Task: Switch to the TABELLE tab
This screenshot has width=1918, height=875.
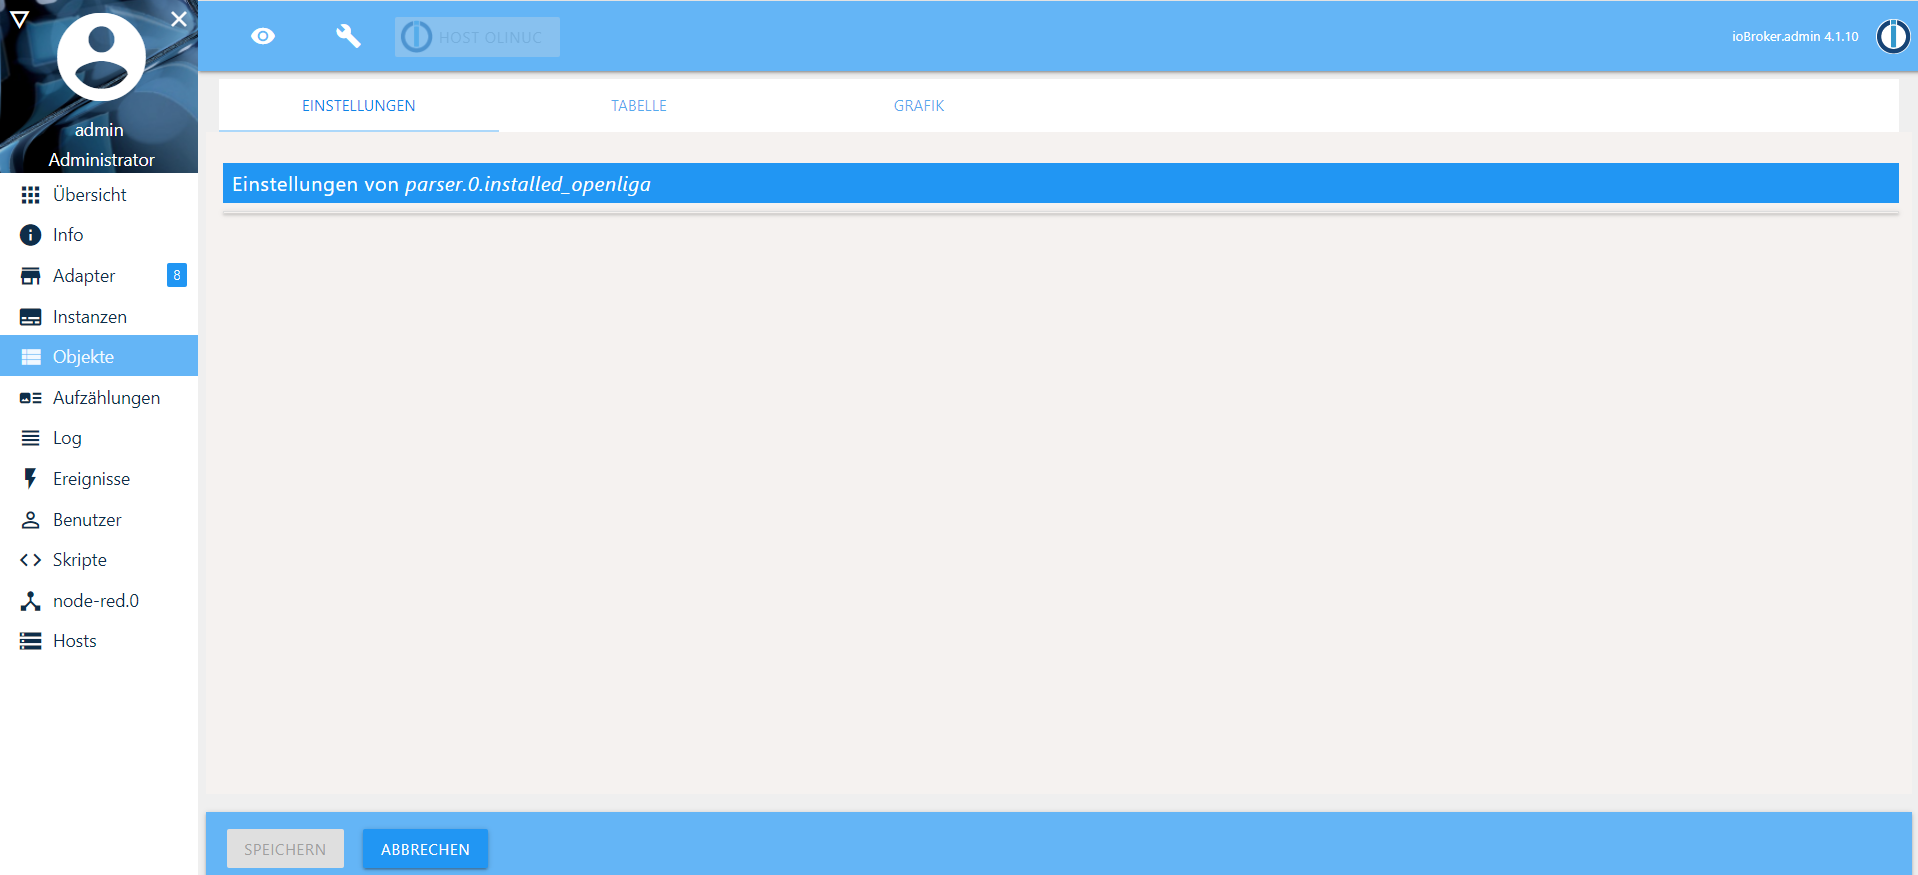Action: tap(639, 106)
